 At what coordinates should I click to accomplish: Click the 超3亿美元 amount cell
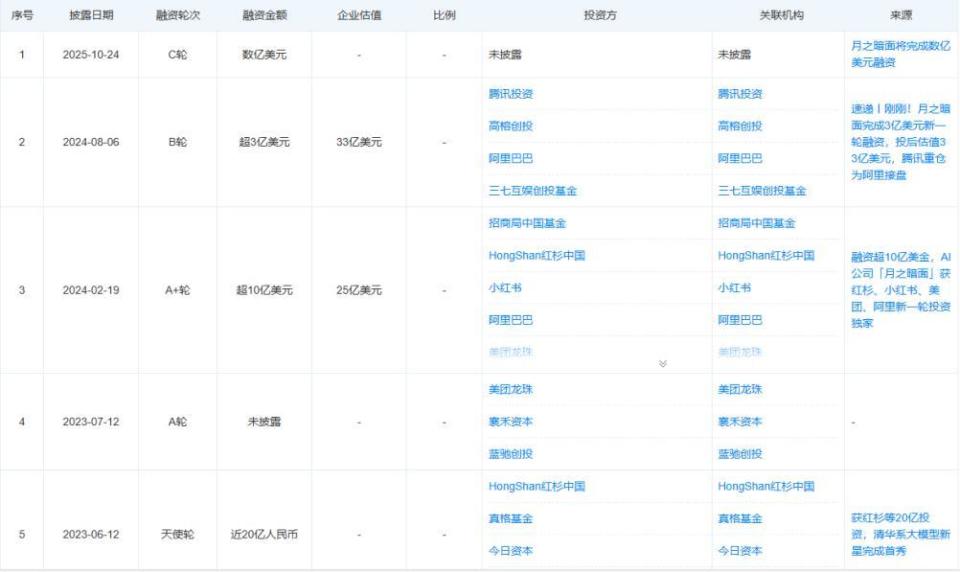click(x=264, y=142)
